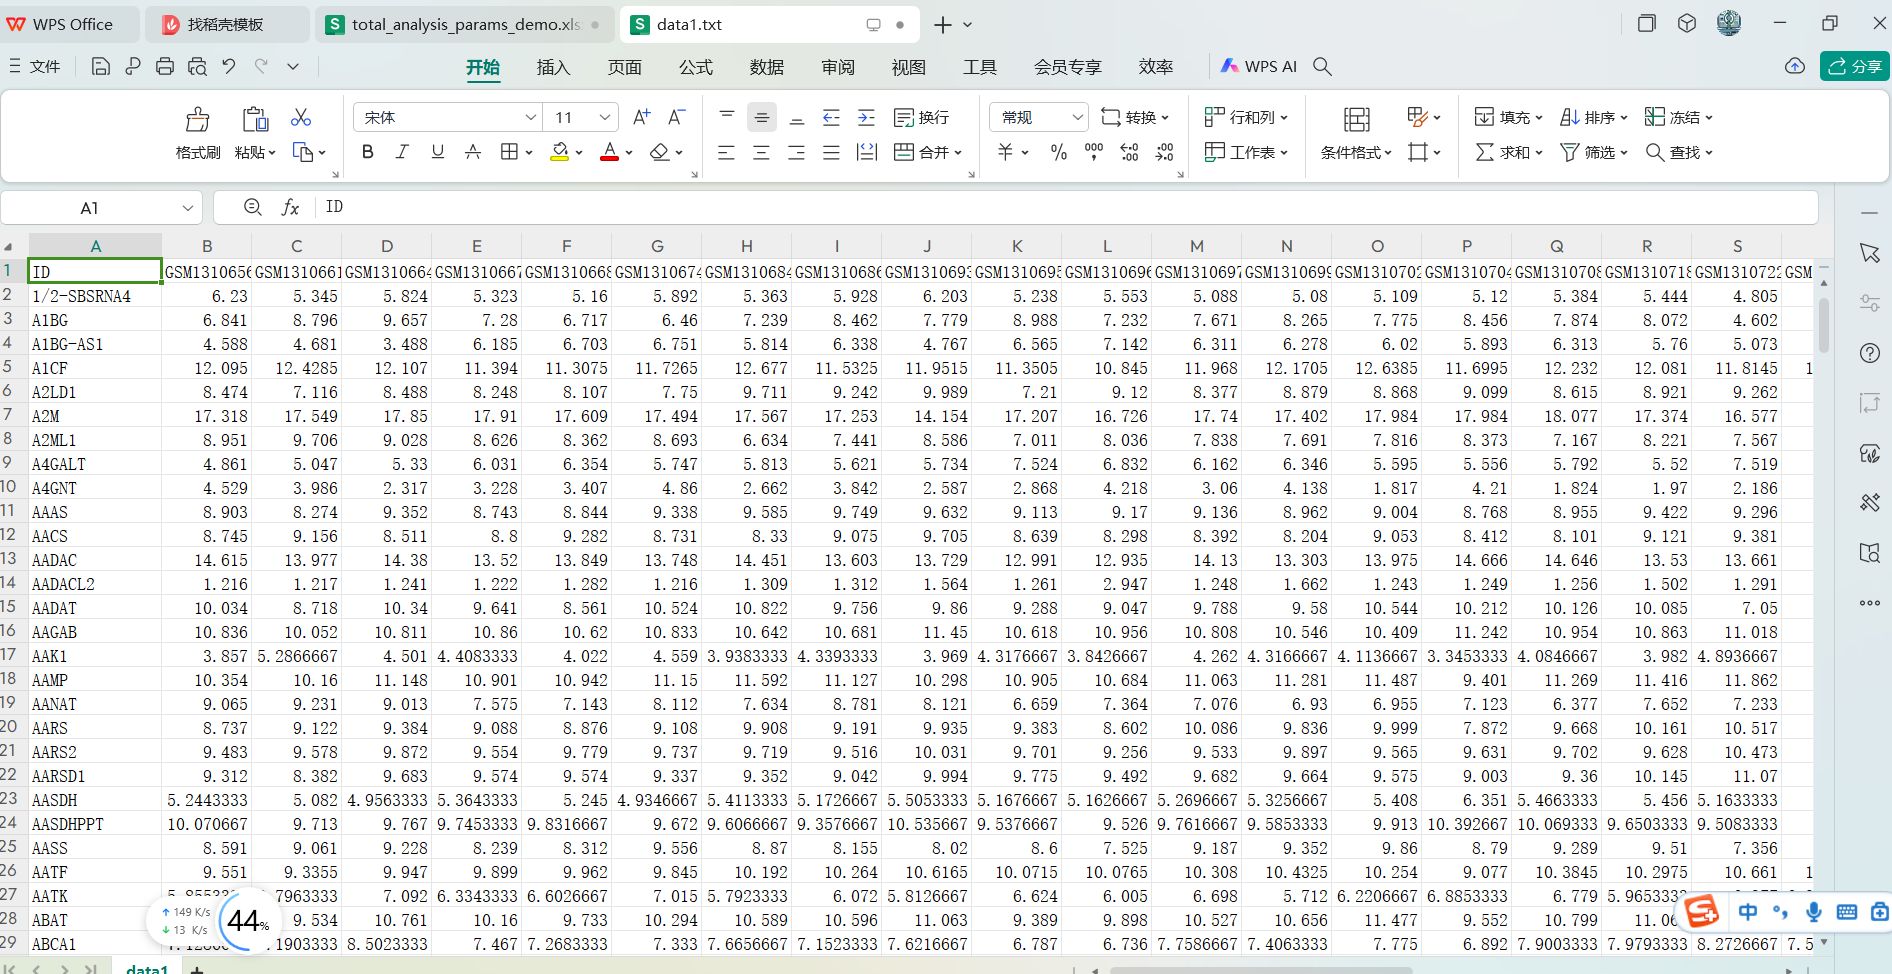Click the Save icon in quick toolbar
The height and width of the screenshot is (974, 1892).
point(100,66)
